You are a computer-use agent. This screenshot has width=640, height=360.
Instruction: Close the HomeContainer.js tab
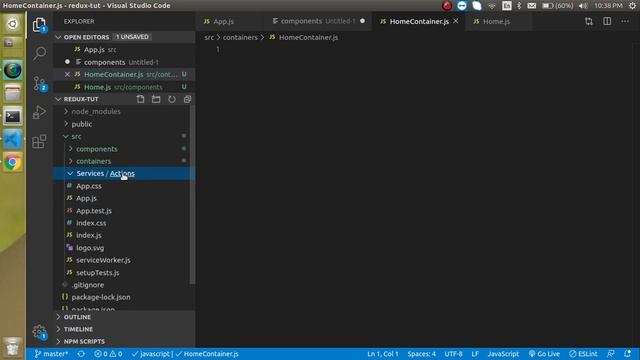click(x=456, y=21)
